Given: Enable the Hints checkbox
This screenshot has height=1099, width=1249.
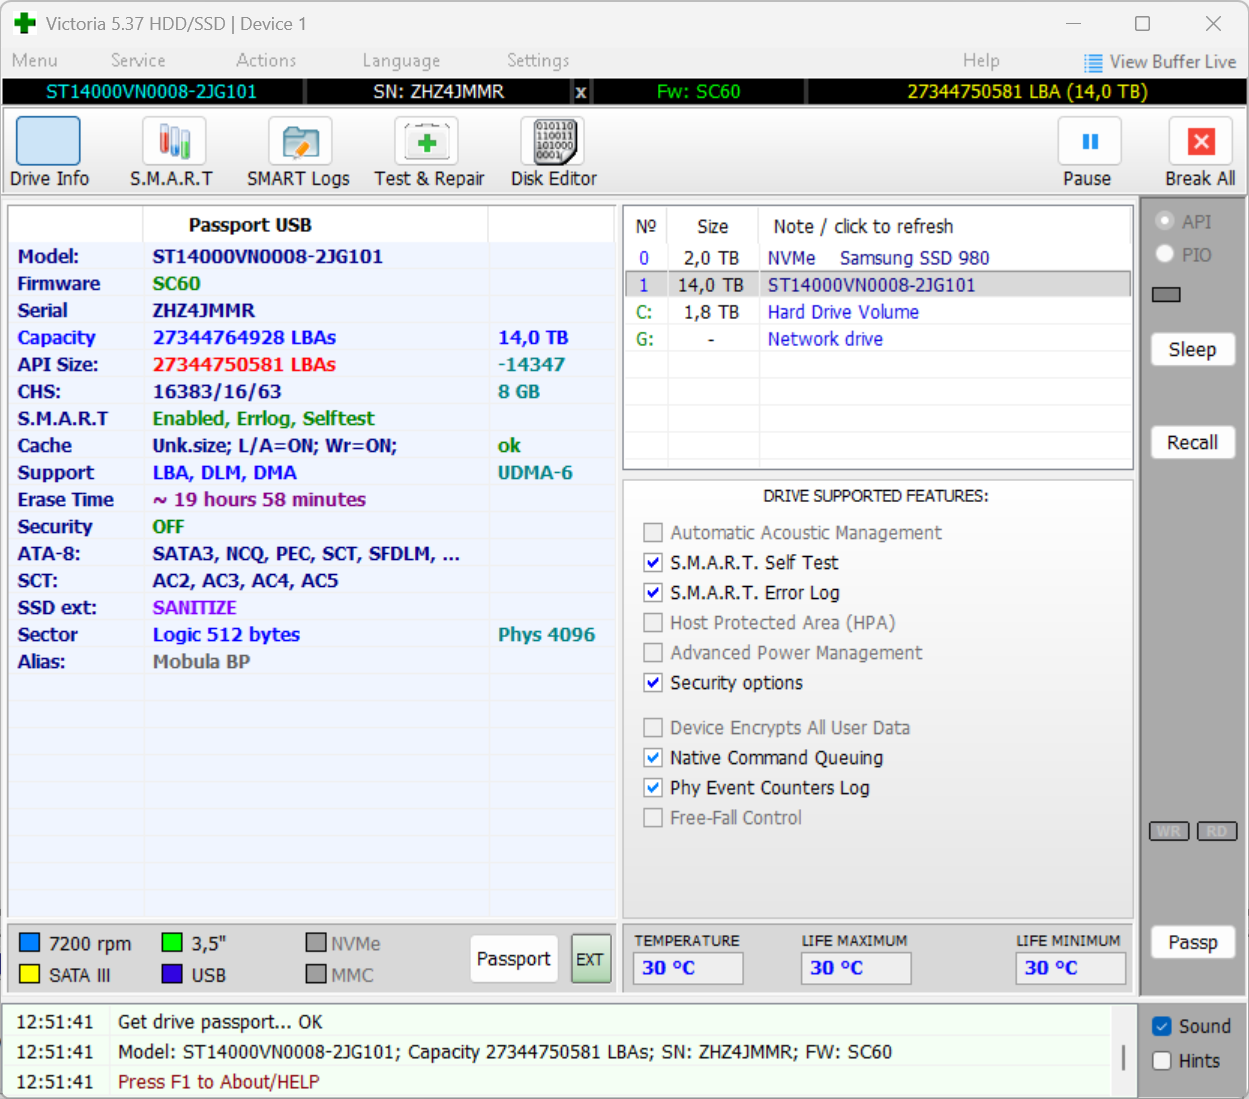Looking at the screenshot, I should click(x=1162, y=1061).
